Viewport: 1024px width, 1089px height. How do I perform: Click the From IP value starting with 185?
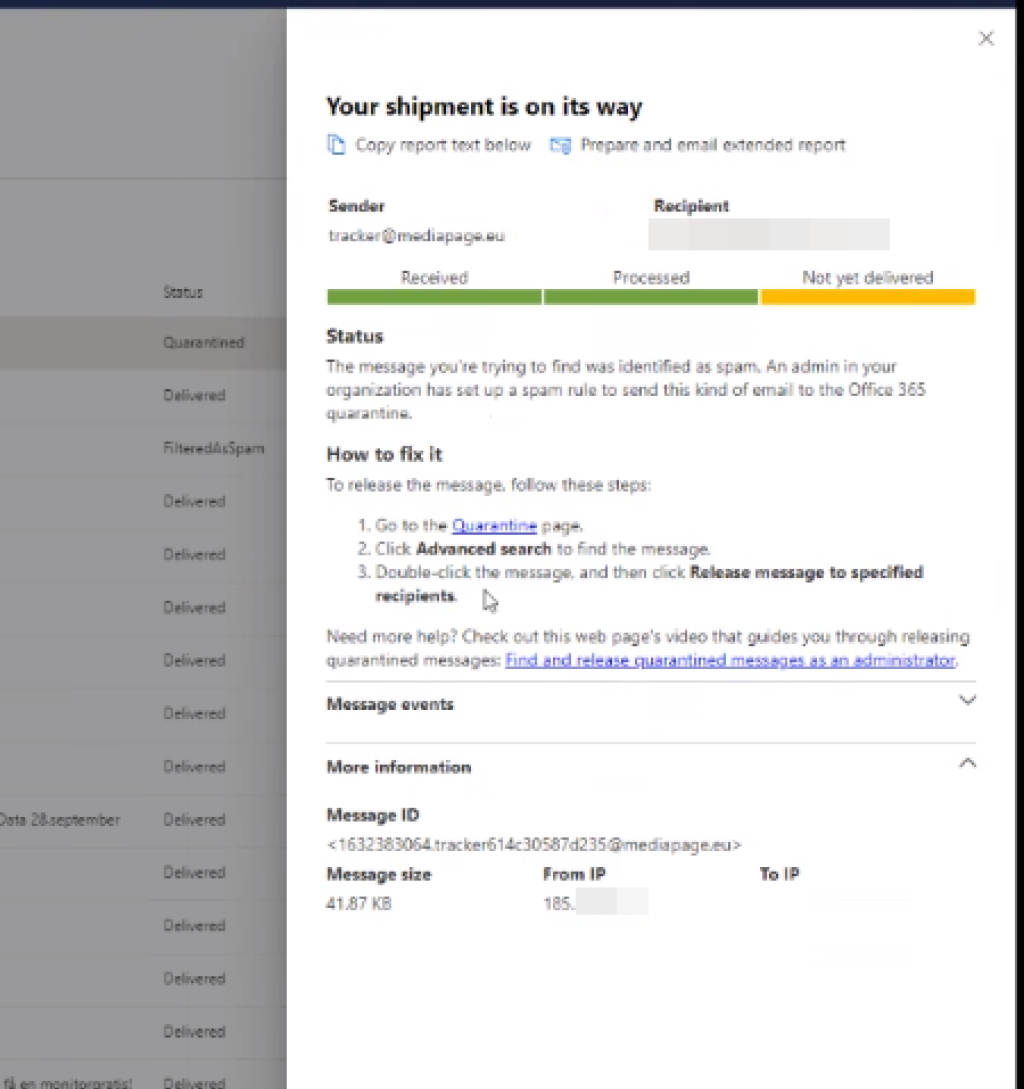(594, 903)
